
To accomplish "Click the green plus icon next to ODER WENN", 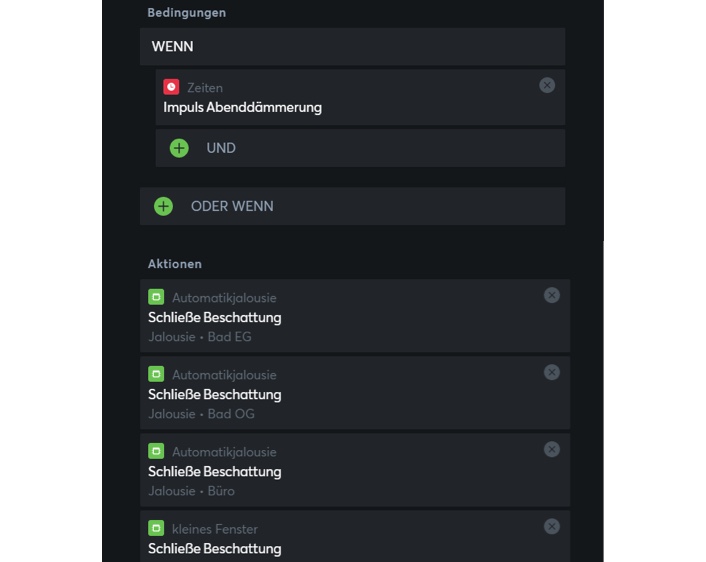I will click(x=163, y=206).
